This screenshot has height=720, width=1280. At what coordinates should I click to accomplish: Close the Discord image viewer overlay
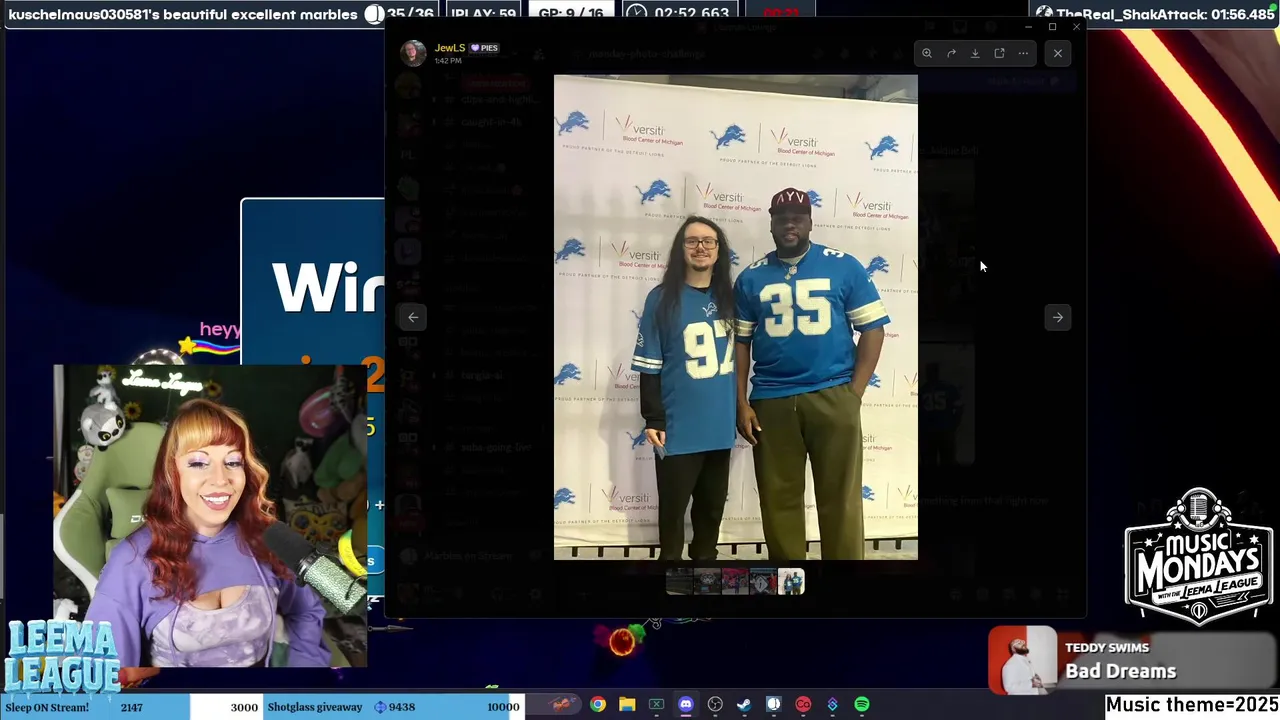[1057, 53]
